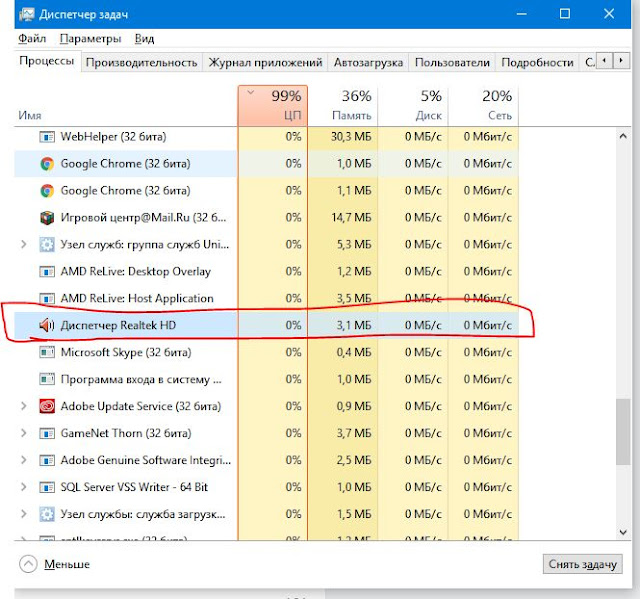Switch to the Журнал приложений tab
Screen dimensions: 640x599
pyautogui.click(x=265, y=62)
